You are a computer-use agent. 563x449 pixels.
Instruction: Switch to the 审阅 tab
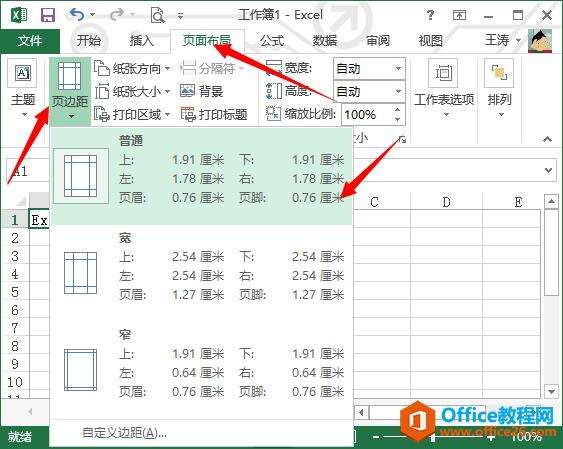pyautogui.click(x=378, y=41)
